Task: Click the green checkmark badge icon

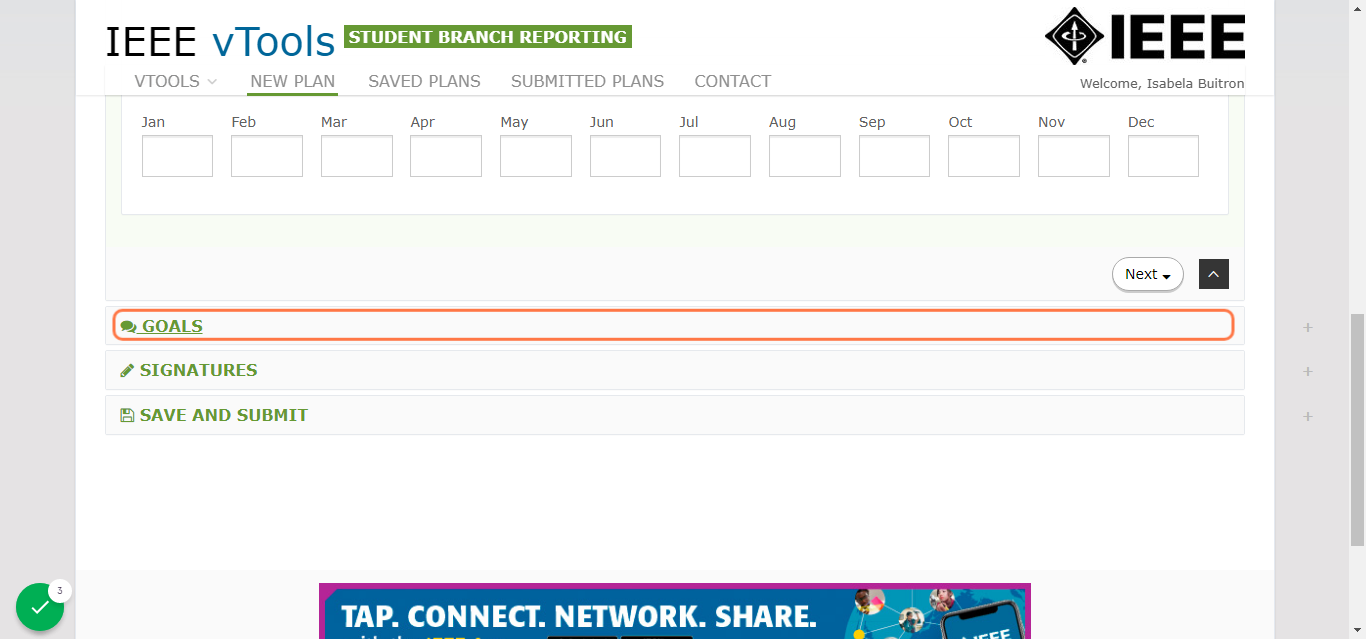Action: pos(40,607)
